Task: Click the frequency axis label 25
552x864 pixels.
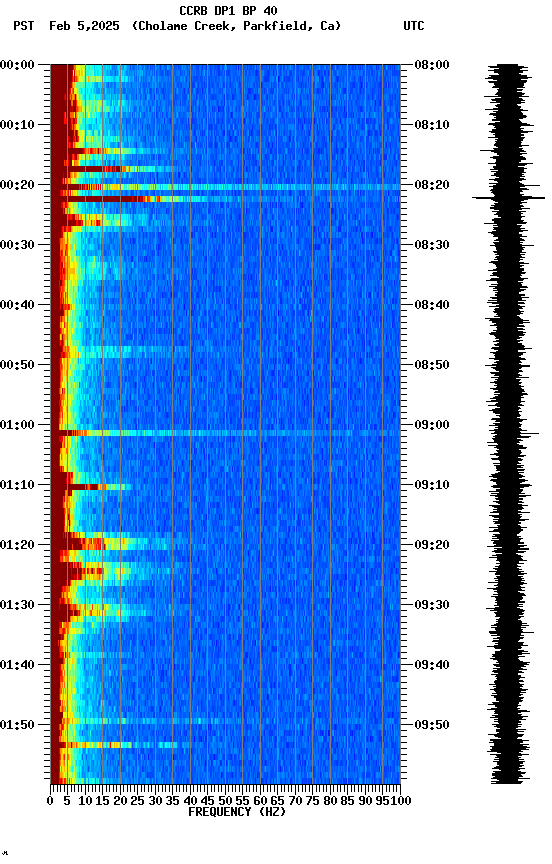Action: [x=137, y=801]
